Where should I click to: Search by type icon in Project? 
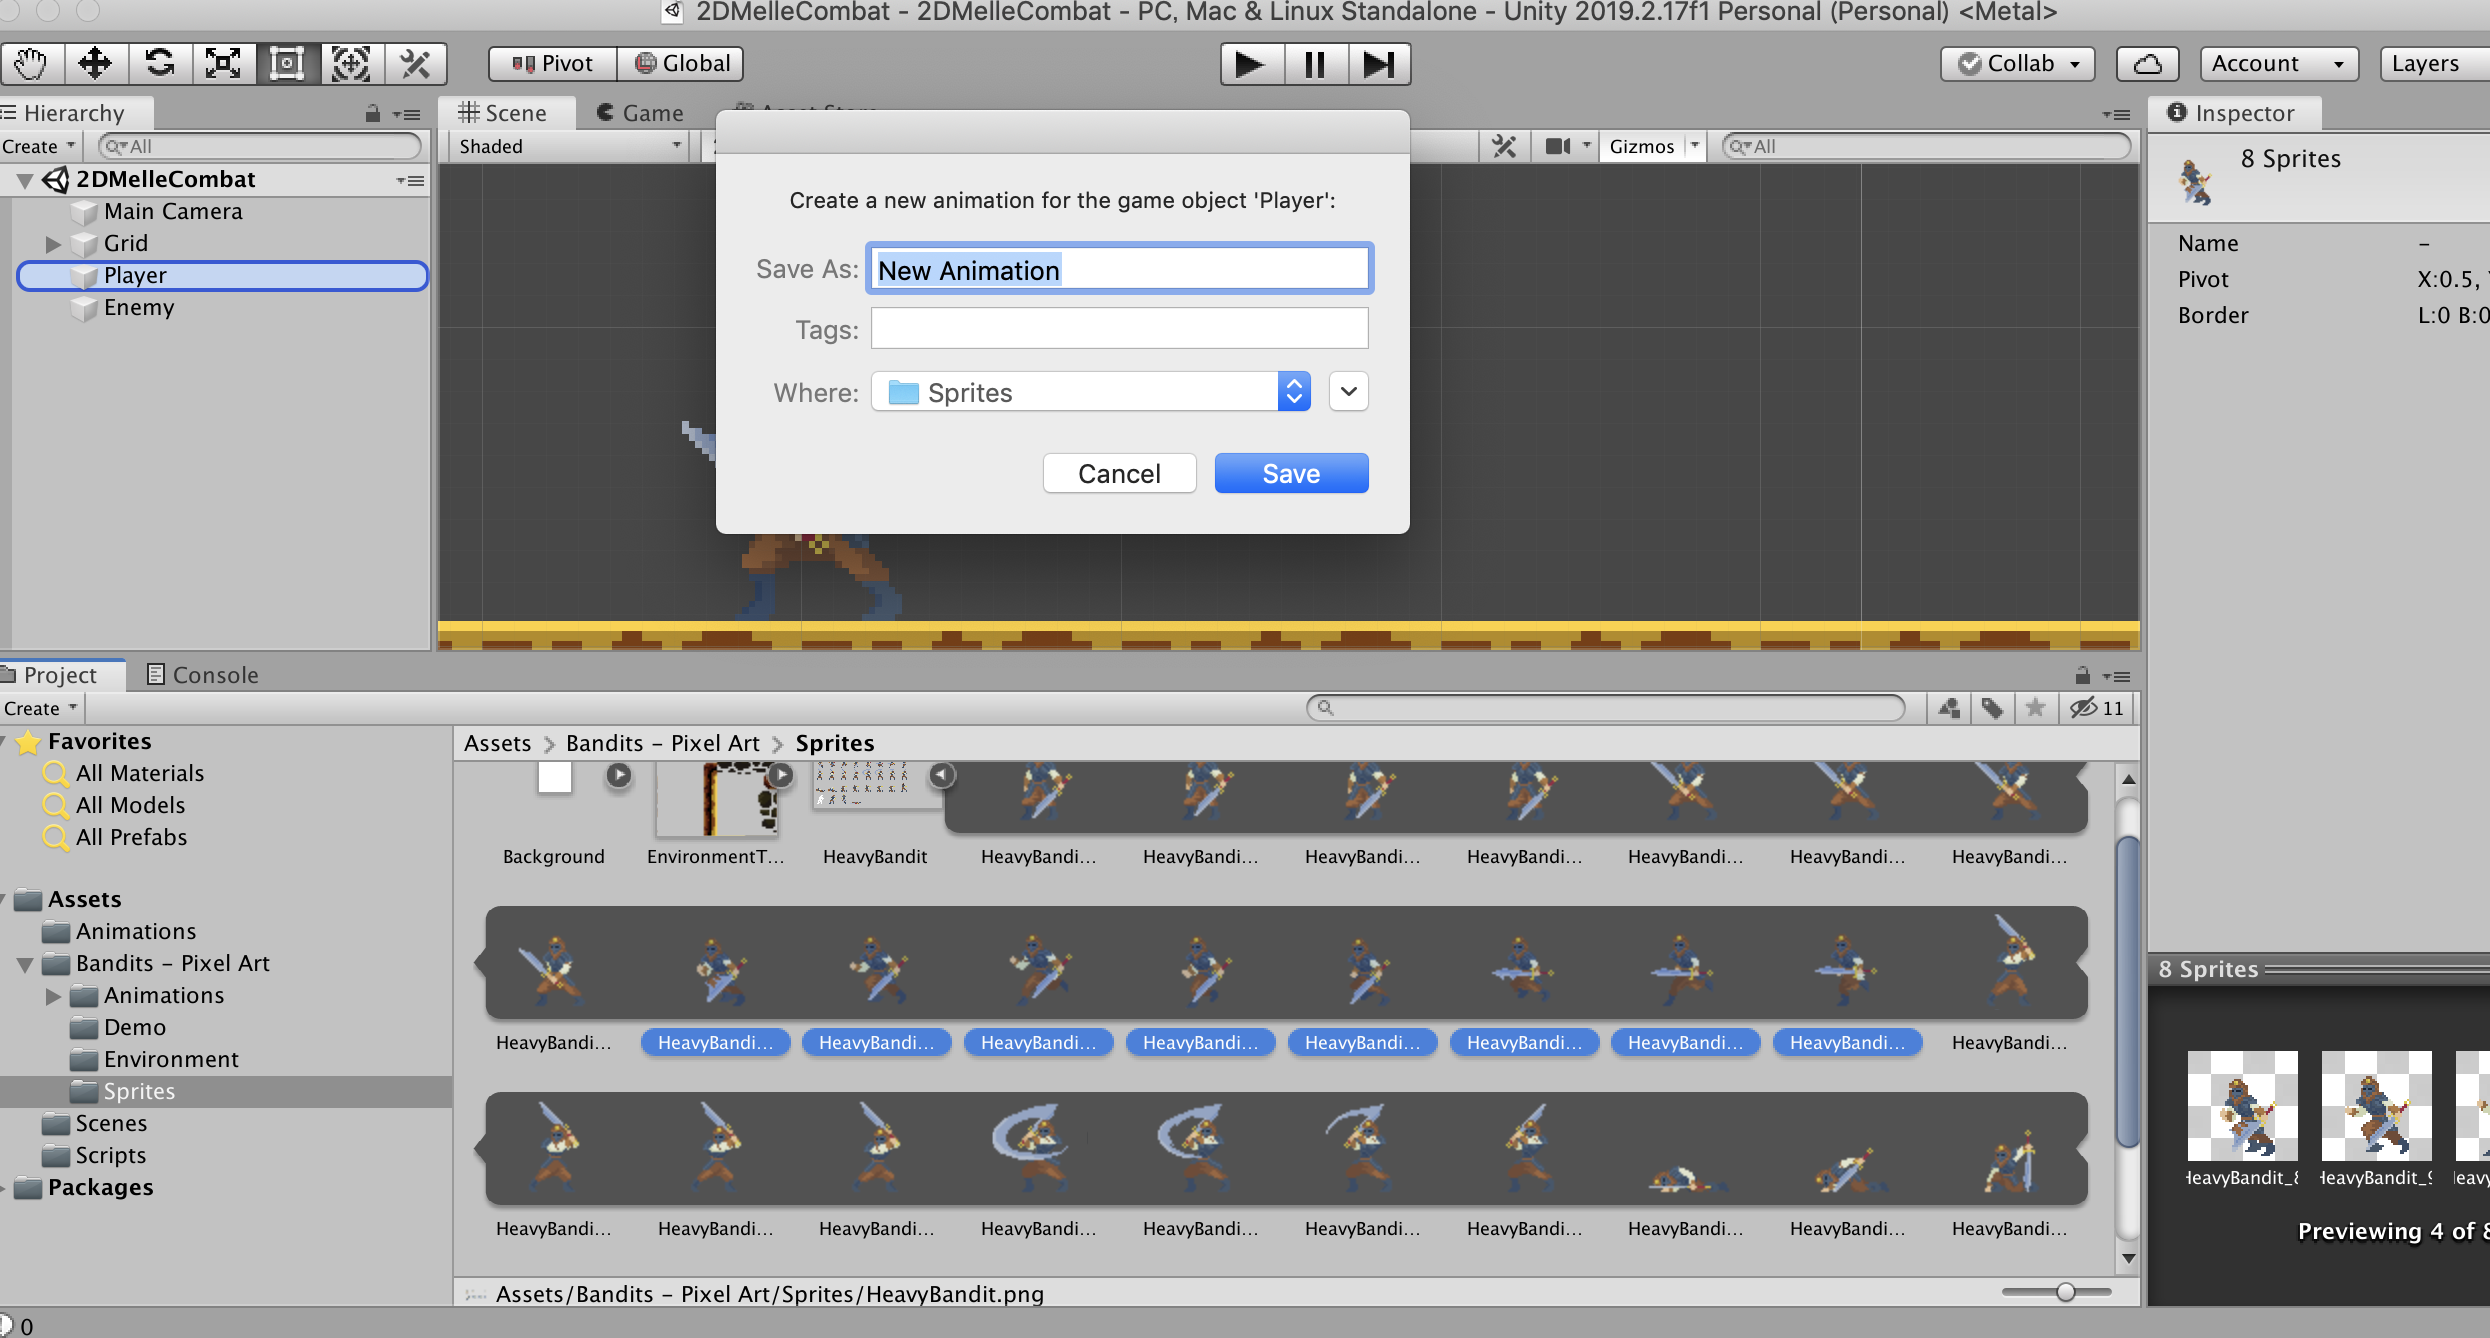click(1948, 708)
